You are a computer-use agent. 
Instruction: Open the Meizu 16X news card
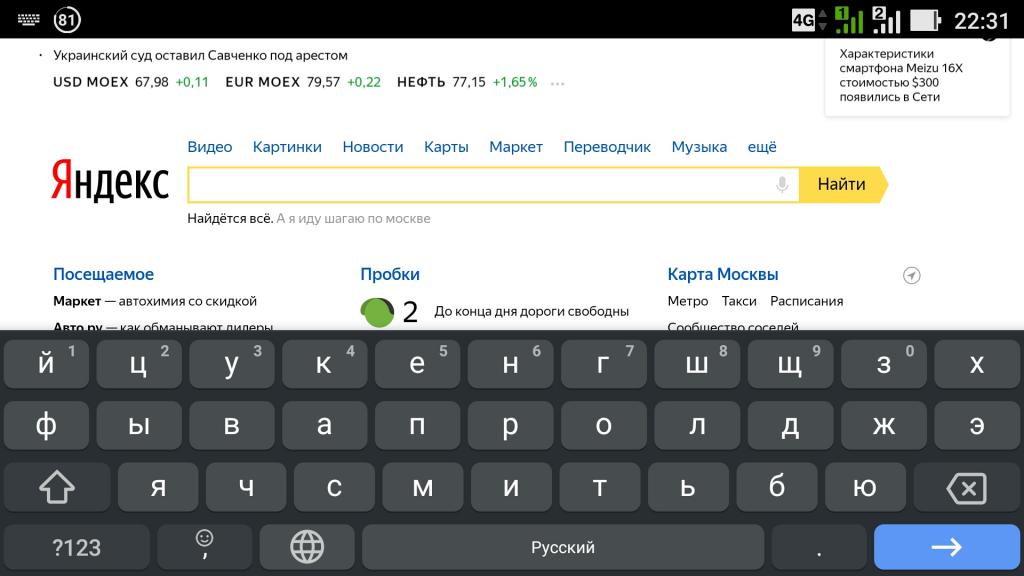pos(917,76)
